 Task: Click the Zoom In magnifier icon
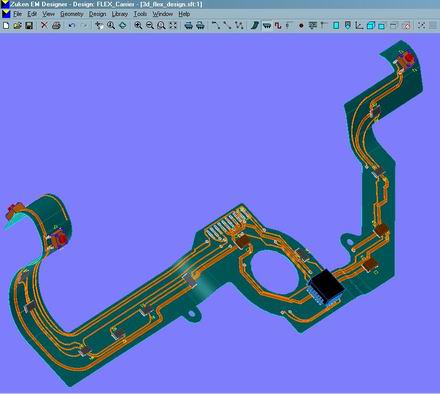[138, 25]
